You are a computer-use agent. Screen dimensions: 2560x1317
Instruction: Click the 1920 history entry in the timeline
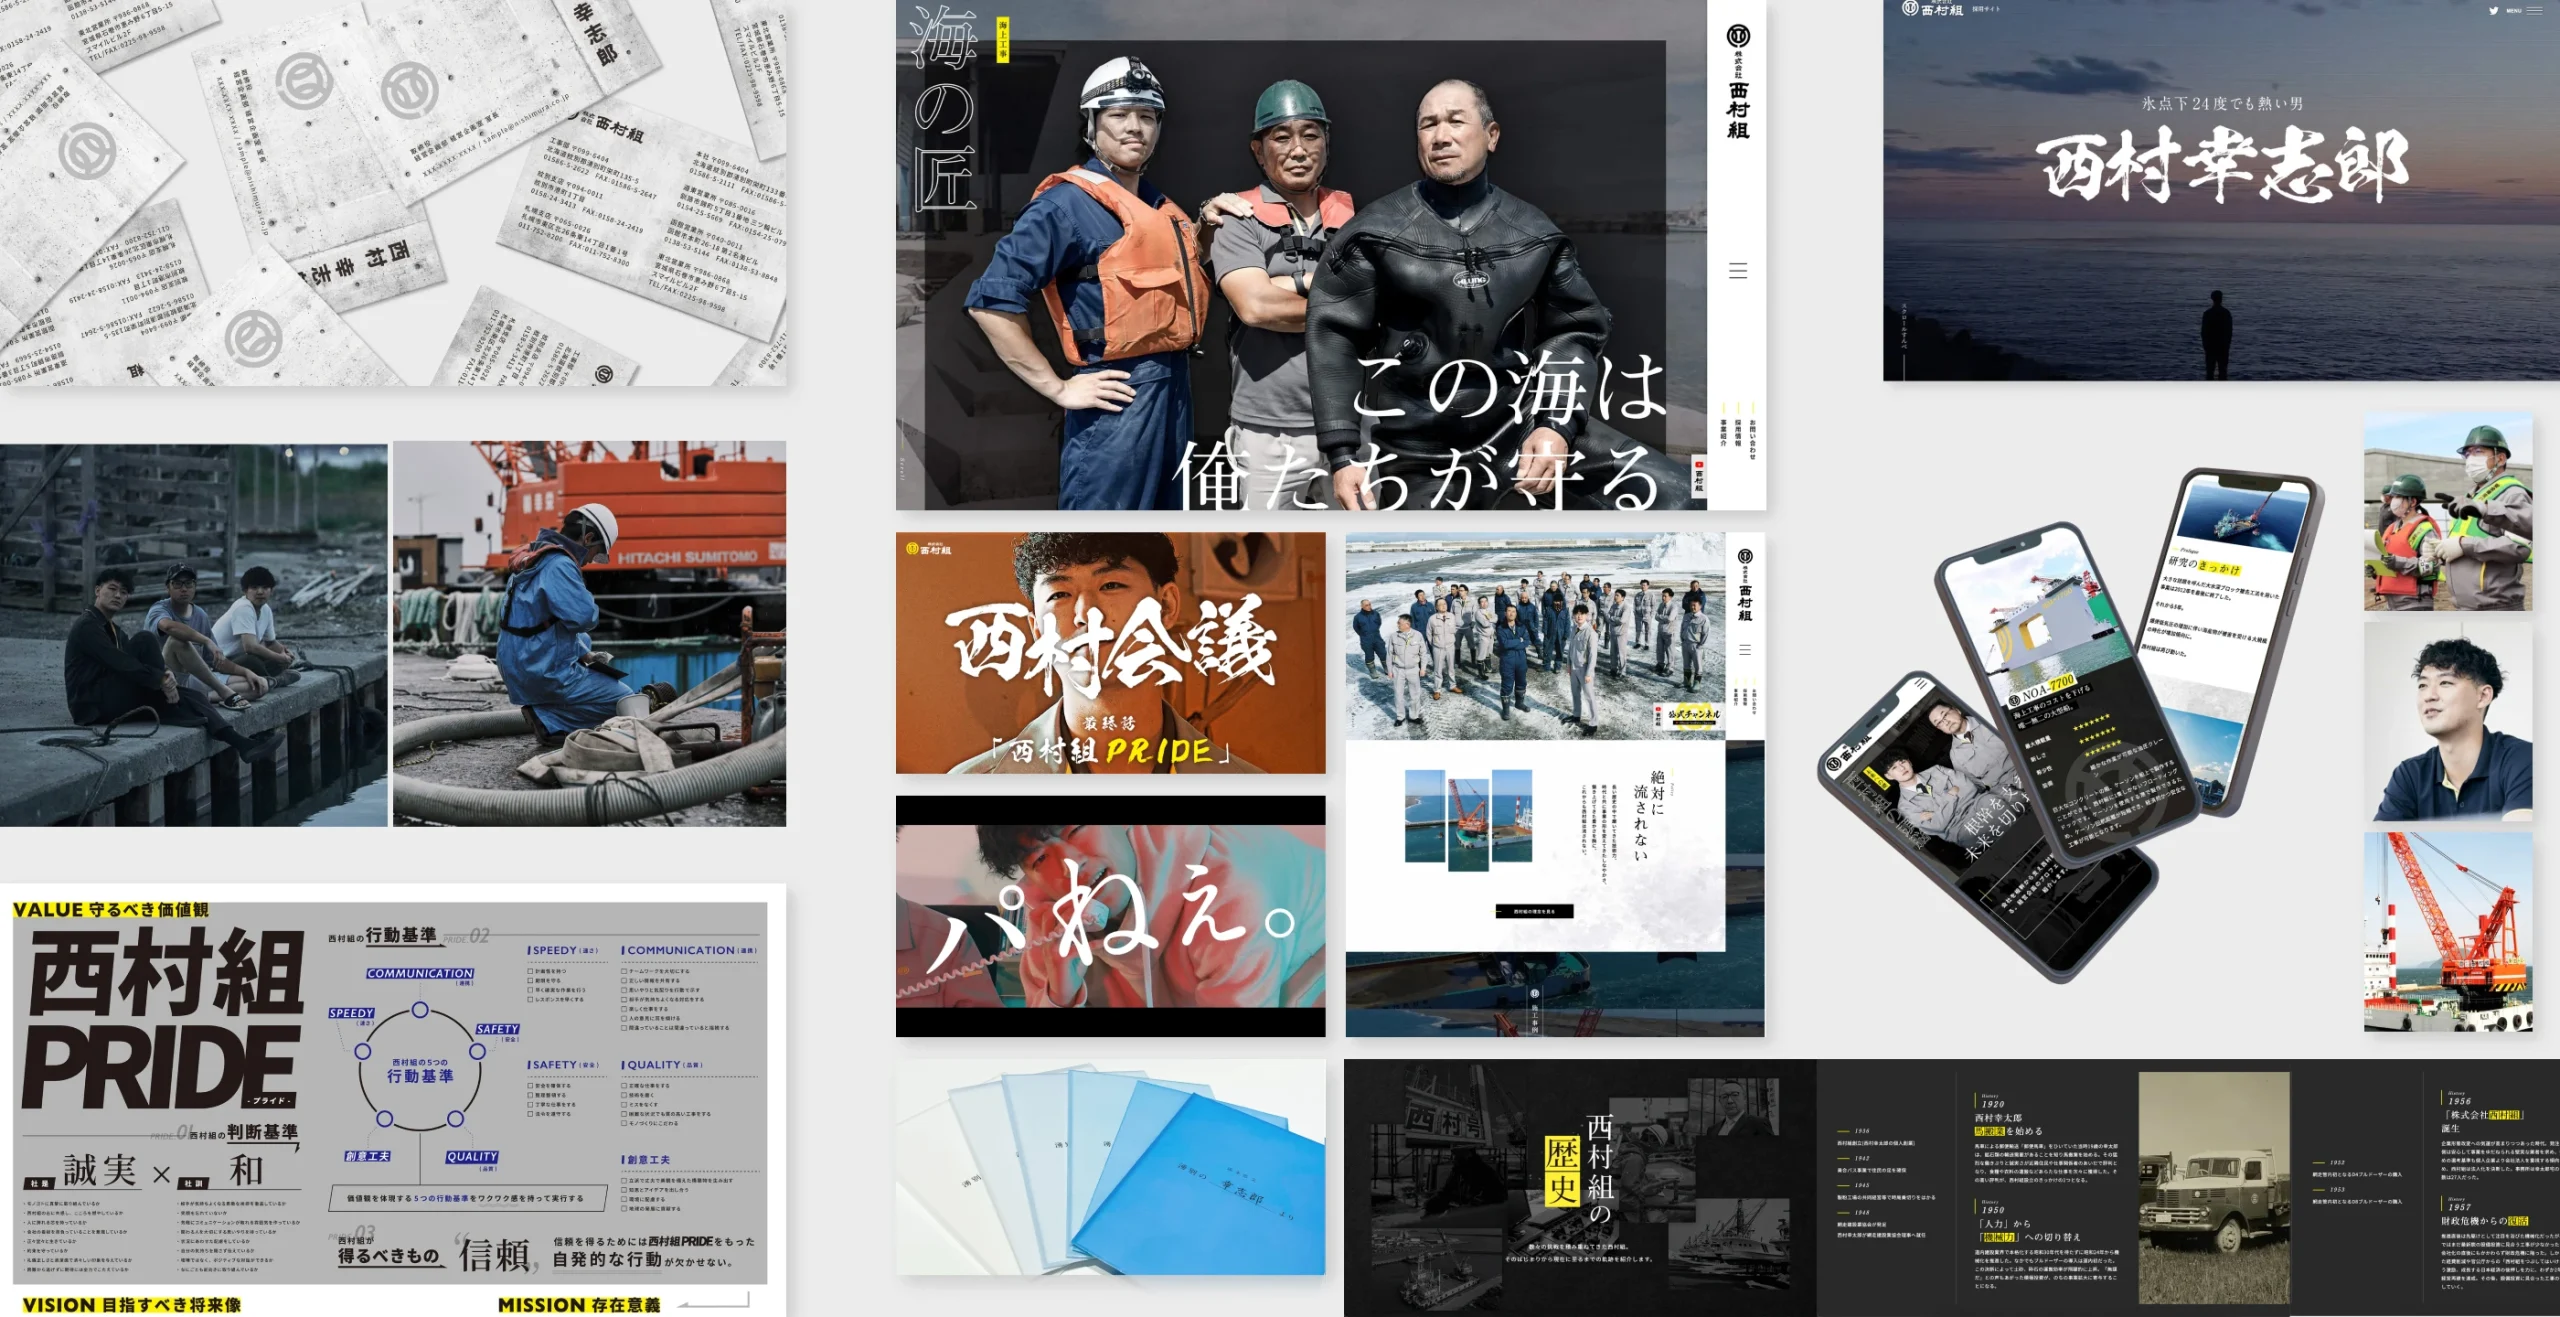pyautogui.click(x=2044, y=1140)
